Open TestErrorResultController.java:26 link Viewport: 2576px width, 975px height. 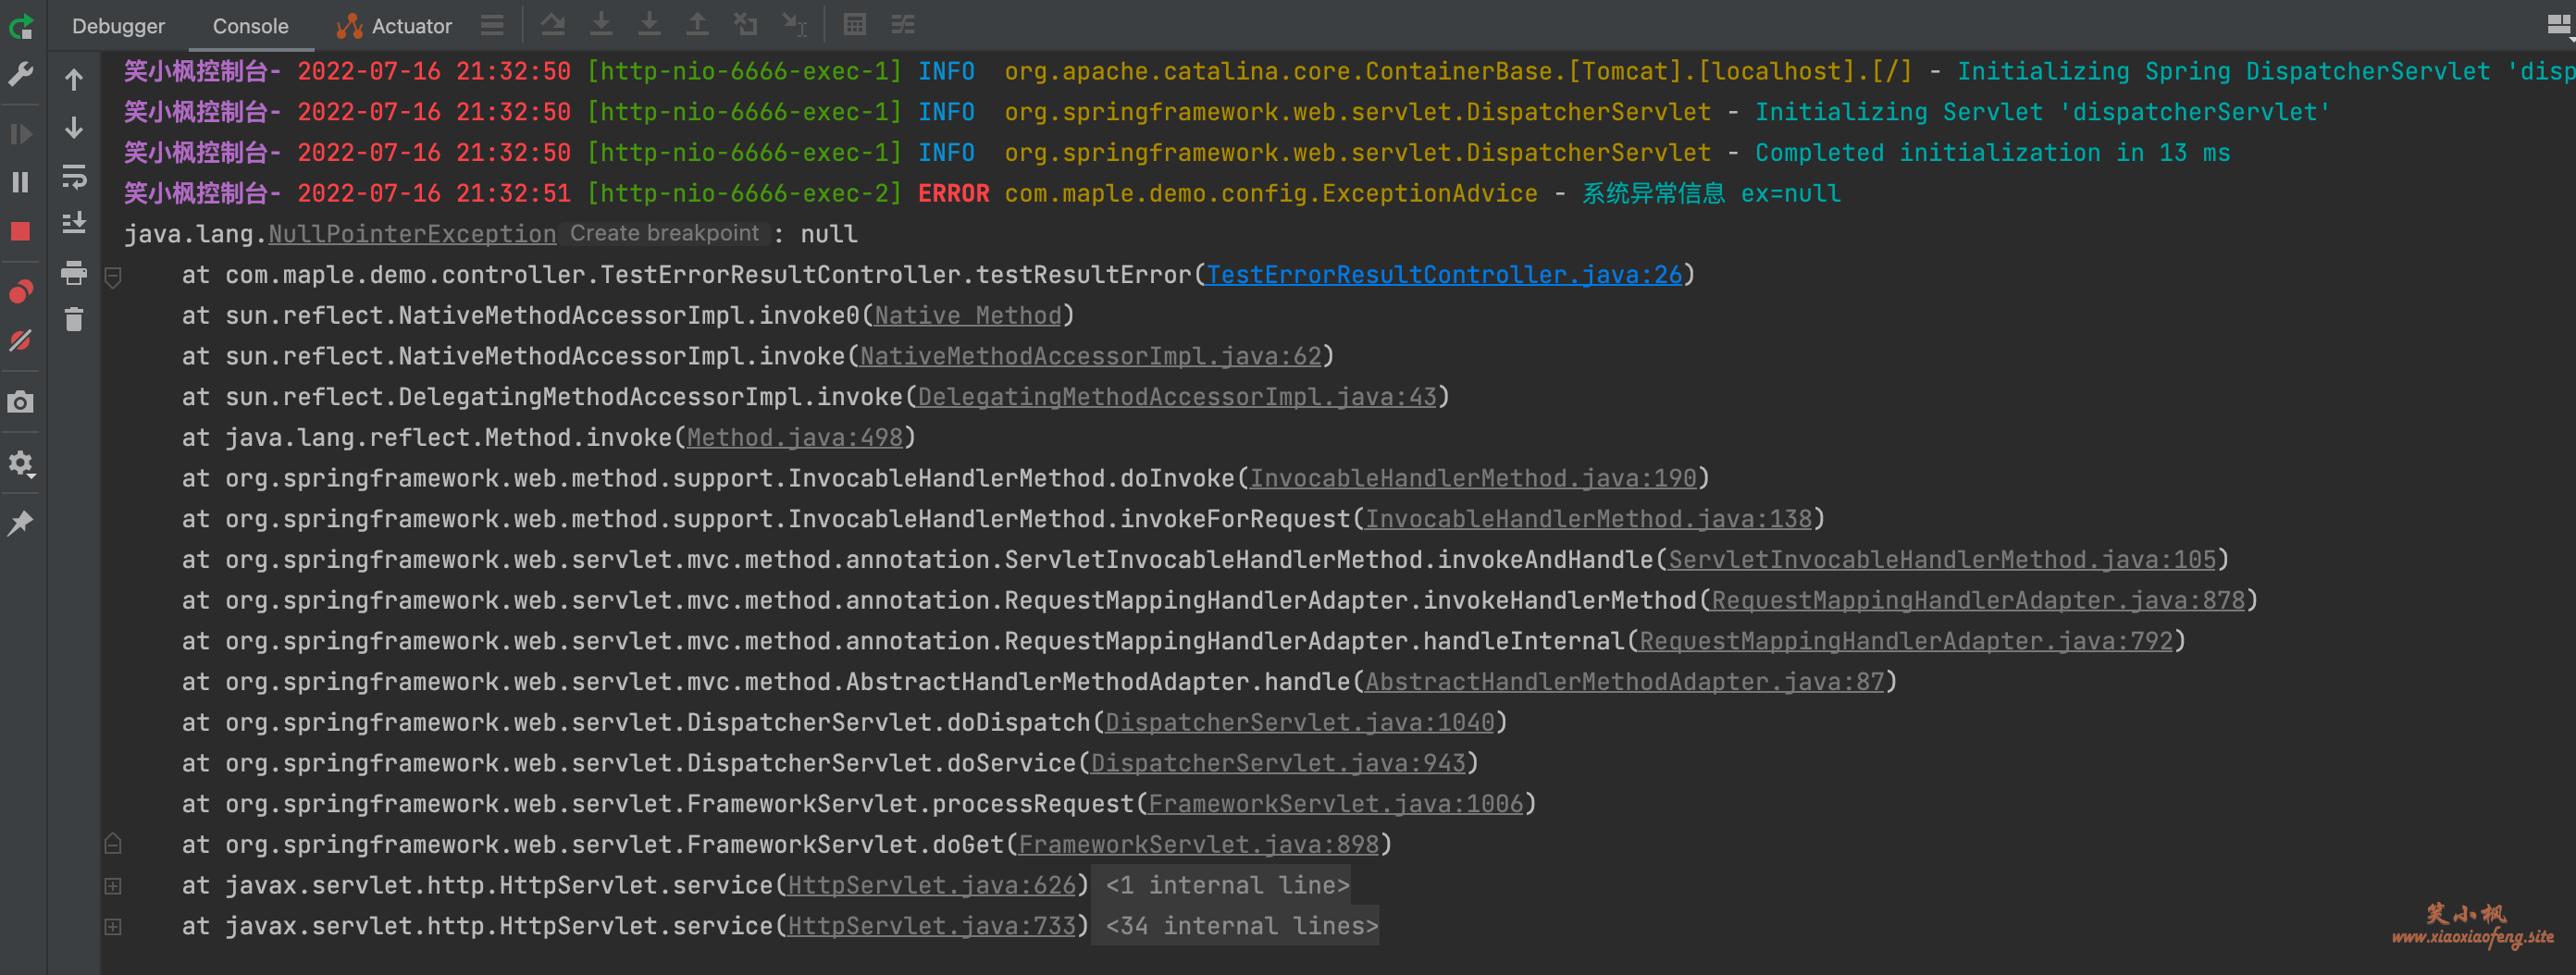[1444, 275]
